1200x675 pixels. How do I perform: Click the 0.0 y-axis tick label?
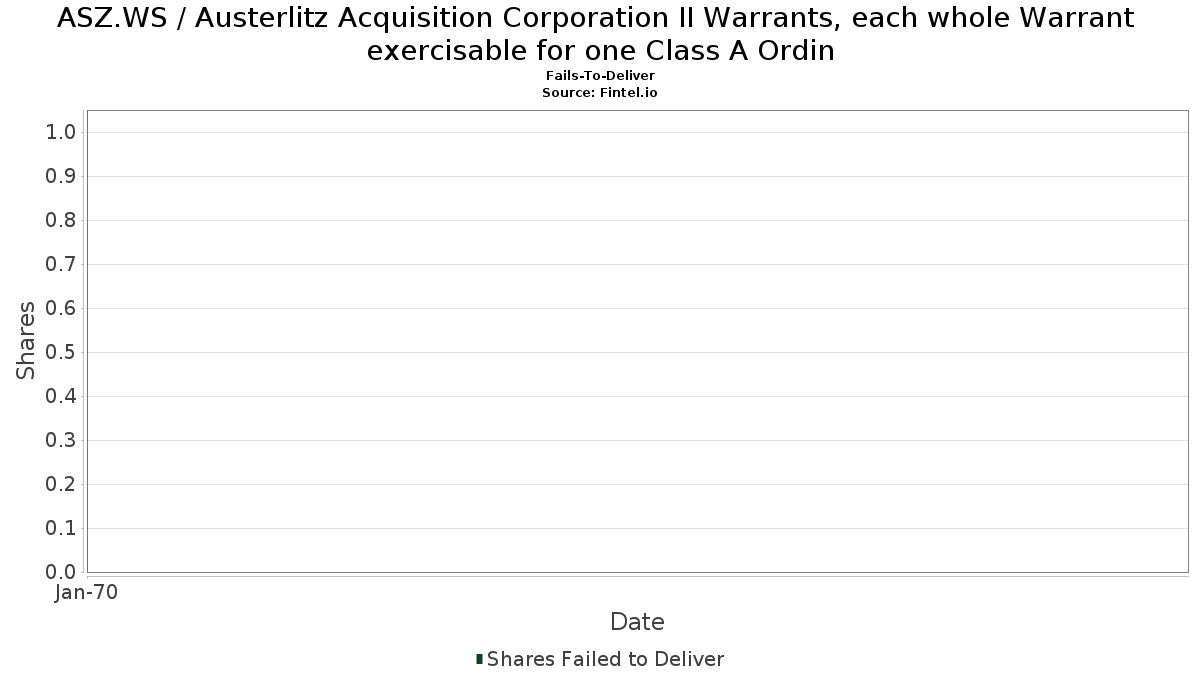pyautogui.click(x=61, y=572)
